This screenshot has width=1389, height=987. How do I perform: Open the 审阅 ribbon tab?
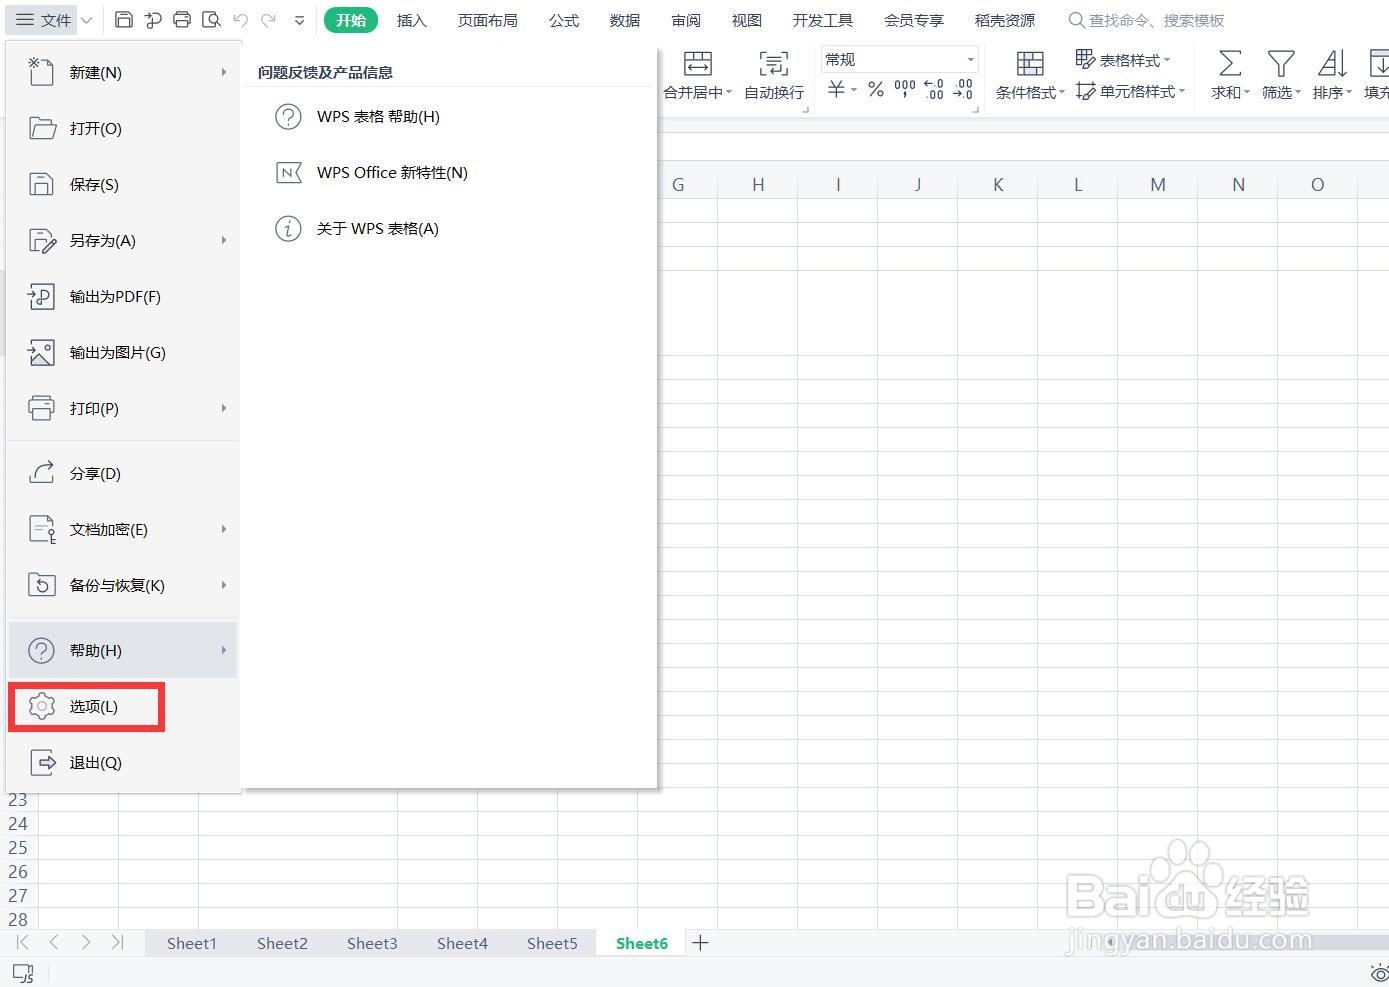(x=686, y=20)
